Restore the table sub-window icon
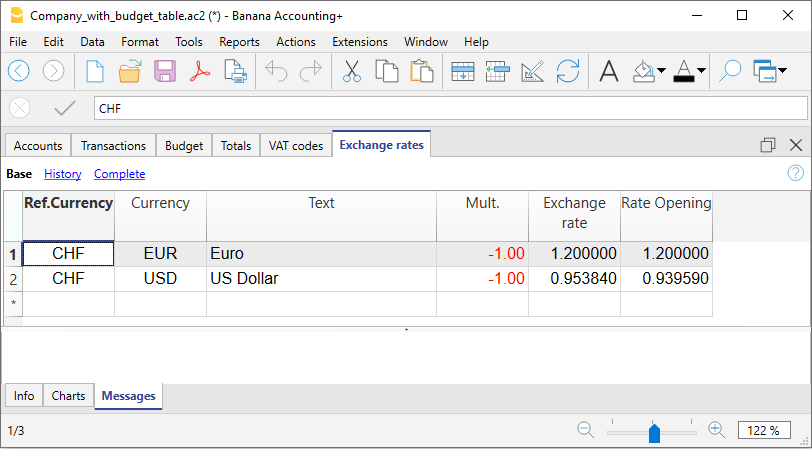This screenshot has height=449, width=812. [x=768, y=145]
